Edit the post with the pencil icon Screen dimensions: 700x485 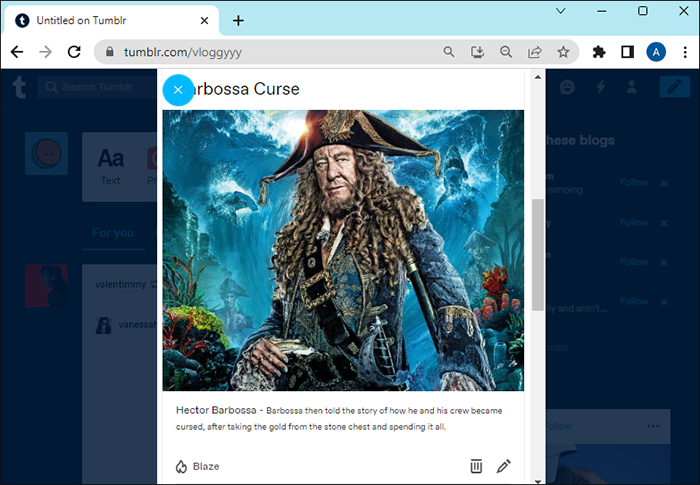pos(504,466)
